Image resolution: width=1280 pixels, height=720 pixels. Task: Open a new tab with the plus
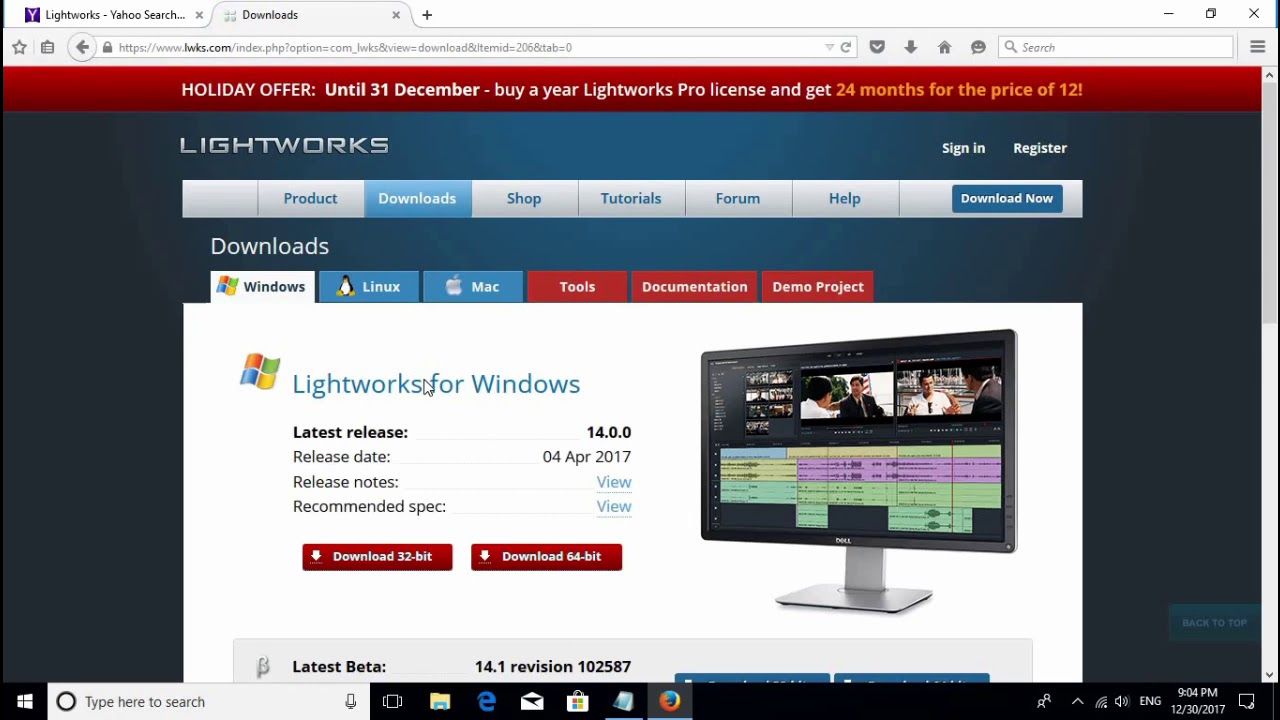coord(427,15)
